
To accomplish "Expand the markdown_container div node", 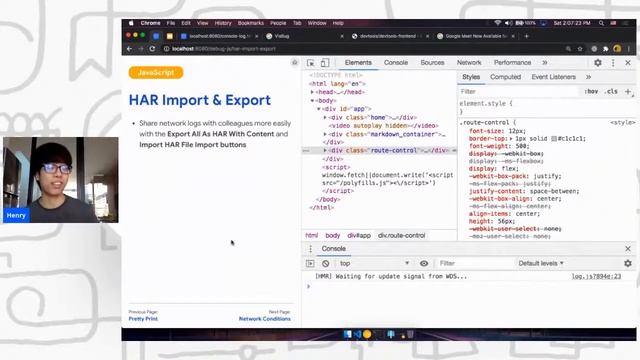I will (325, 134).
